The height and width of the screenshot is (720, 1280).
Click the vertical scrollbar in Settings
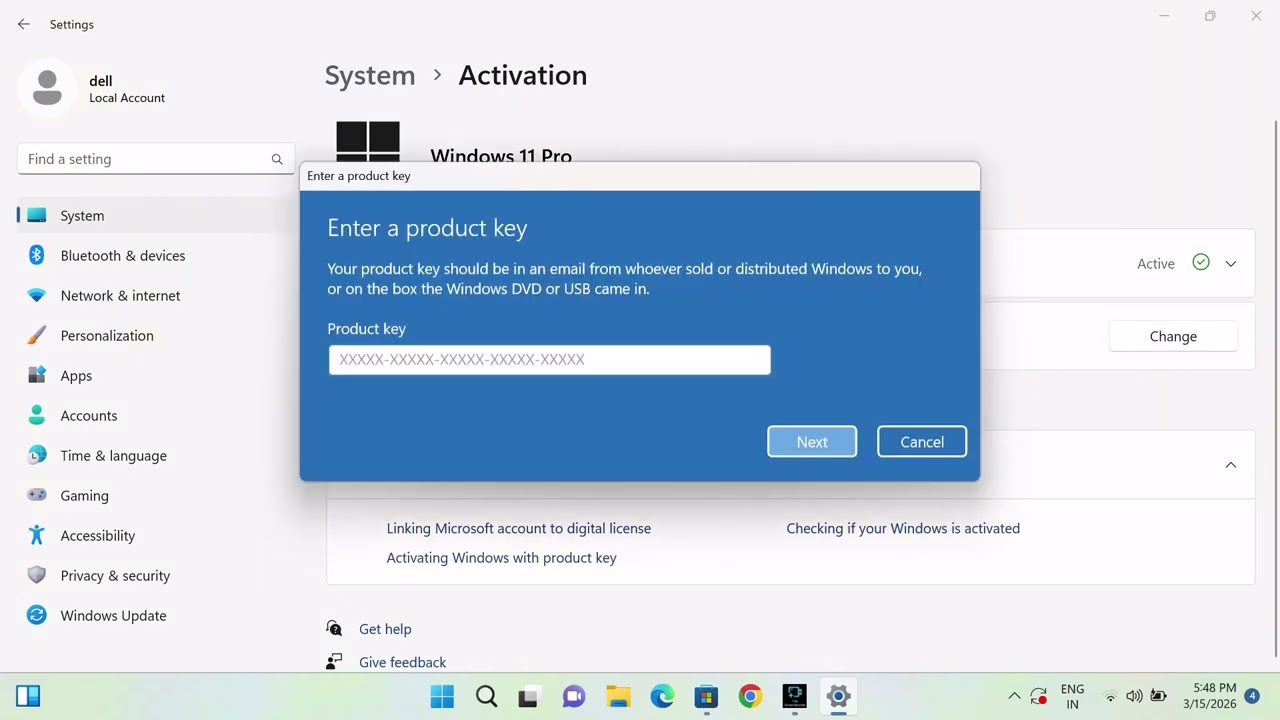1275,390
